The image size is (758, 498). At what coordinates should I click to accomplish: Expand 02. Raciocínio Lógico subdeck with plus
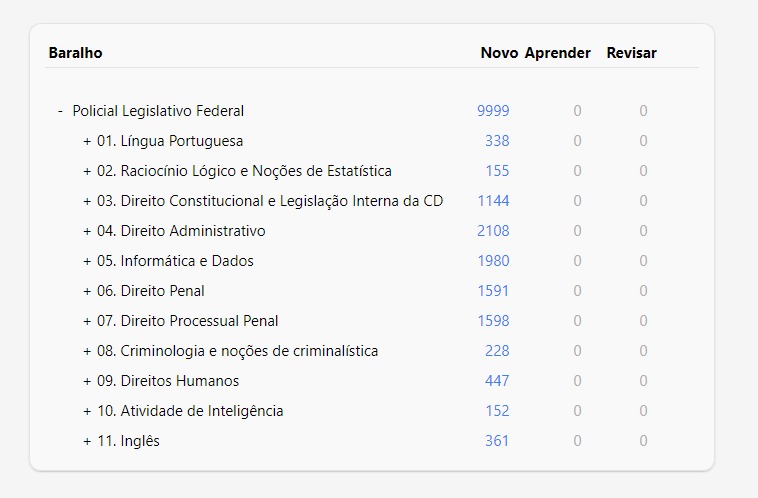[x=87, y=171]
